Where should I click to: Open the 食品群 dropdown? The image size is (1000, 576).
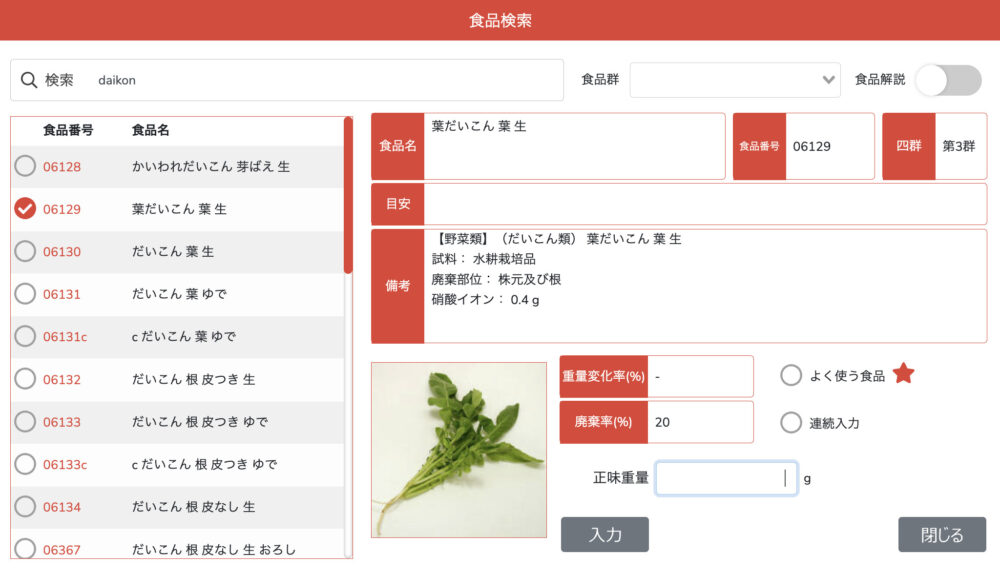tap(734, 80)
